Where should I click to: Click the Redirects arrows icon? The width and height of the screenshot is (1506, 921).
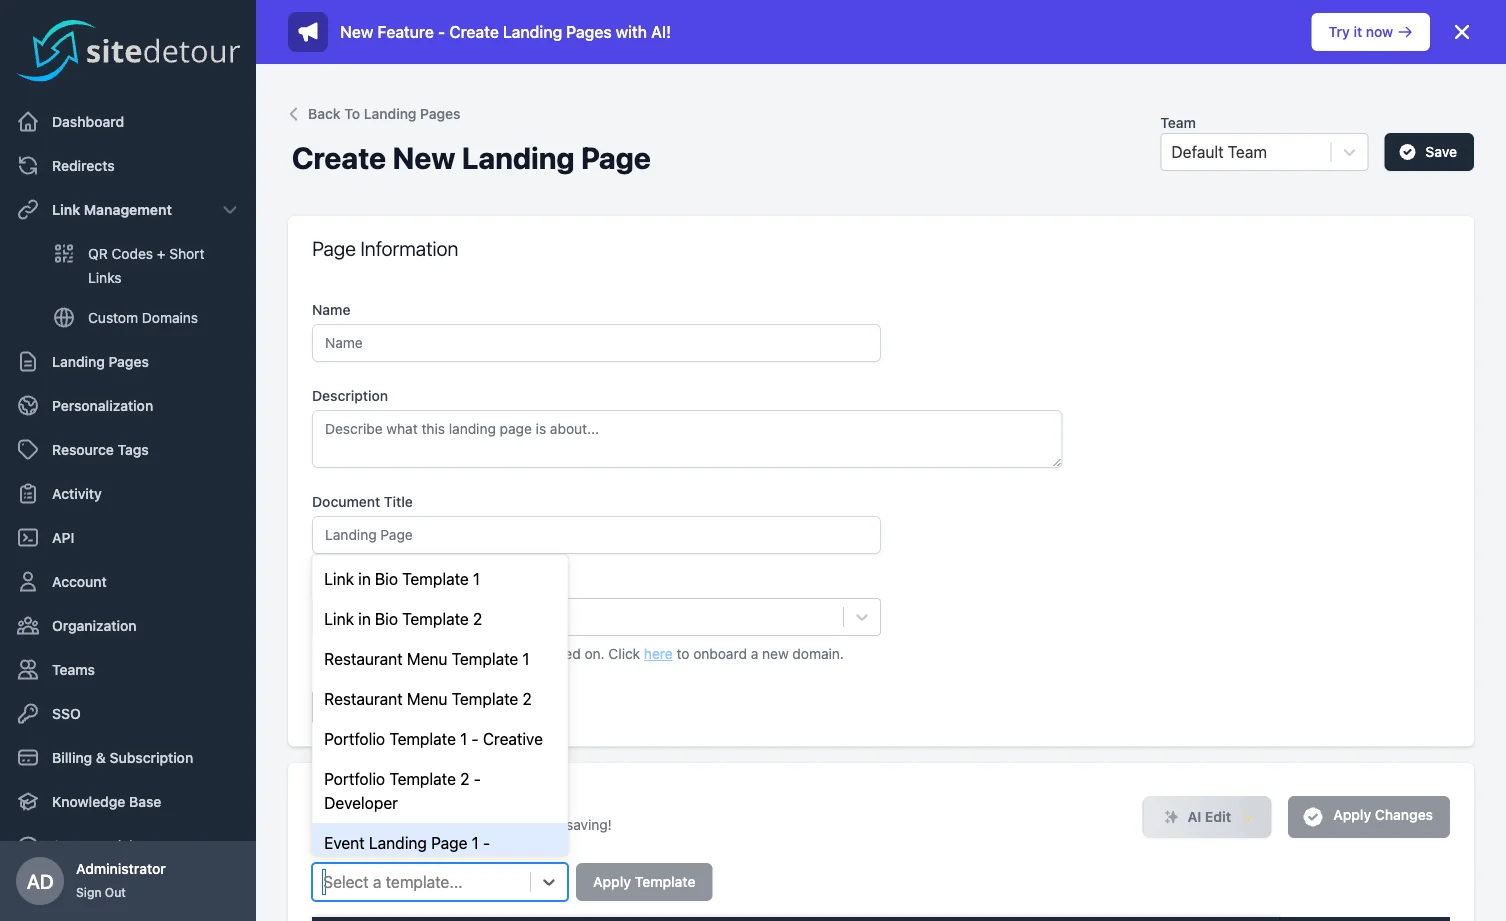tap(30, 165)
